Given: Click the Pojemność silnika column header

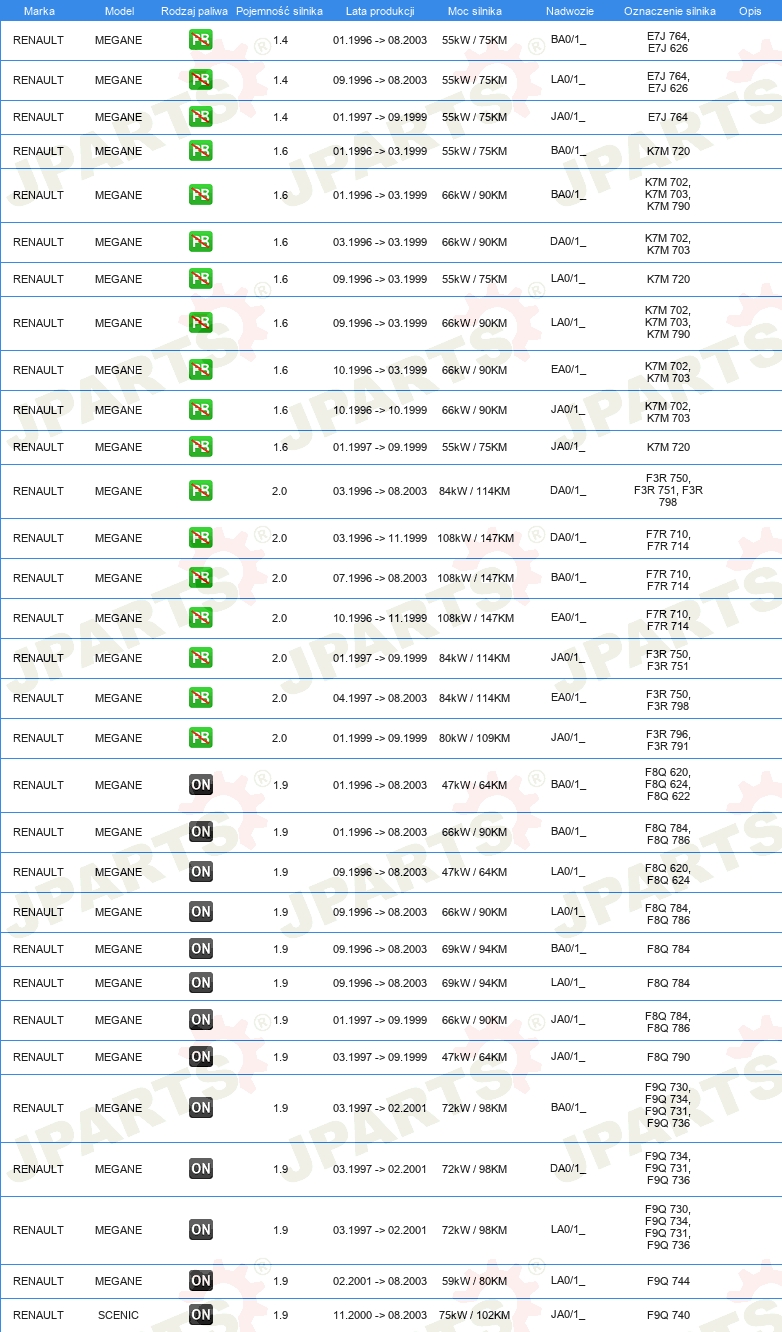Looking at the screenshot, I should (x=279, y=11).
